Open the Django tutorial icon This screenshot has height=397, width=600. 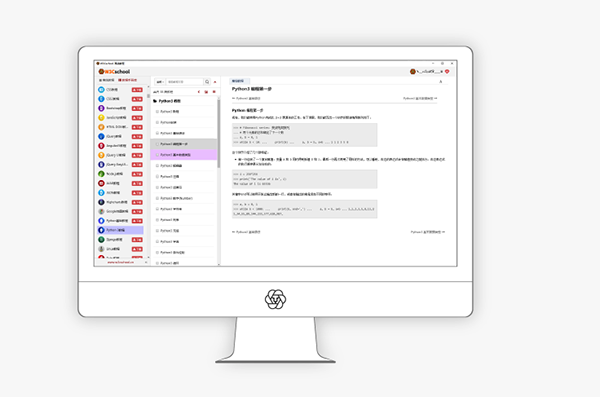click(101, 239)
